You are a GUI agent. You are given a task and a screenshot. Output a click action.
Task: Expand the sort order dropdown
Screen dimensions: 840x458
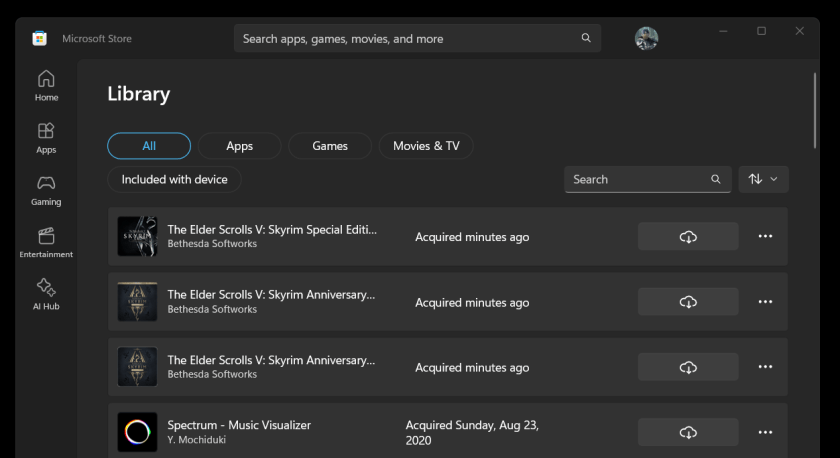tap(763, 179)
